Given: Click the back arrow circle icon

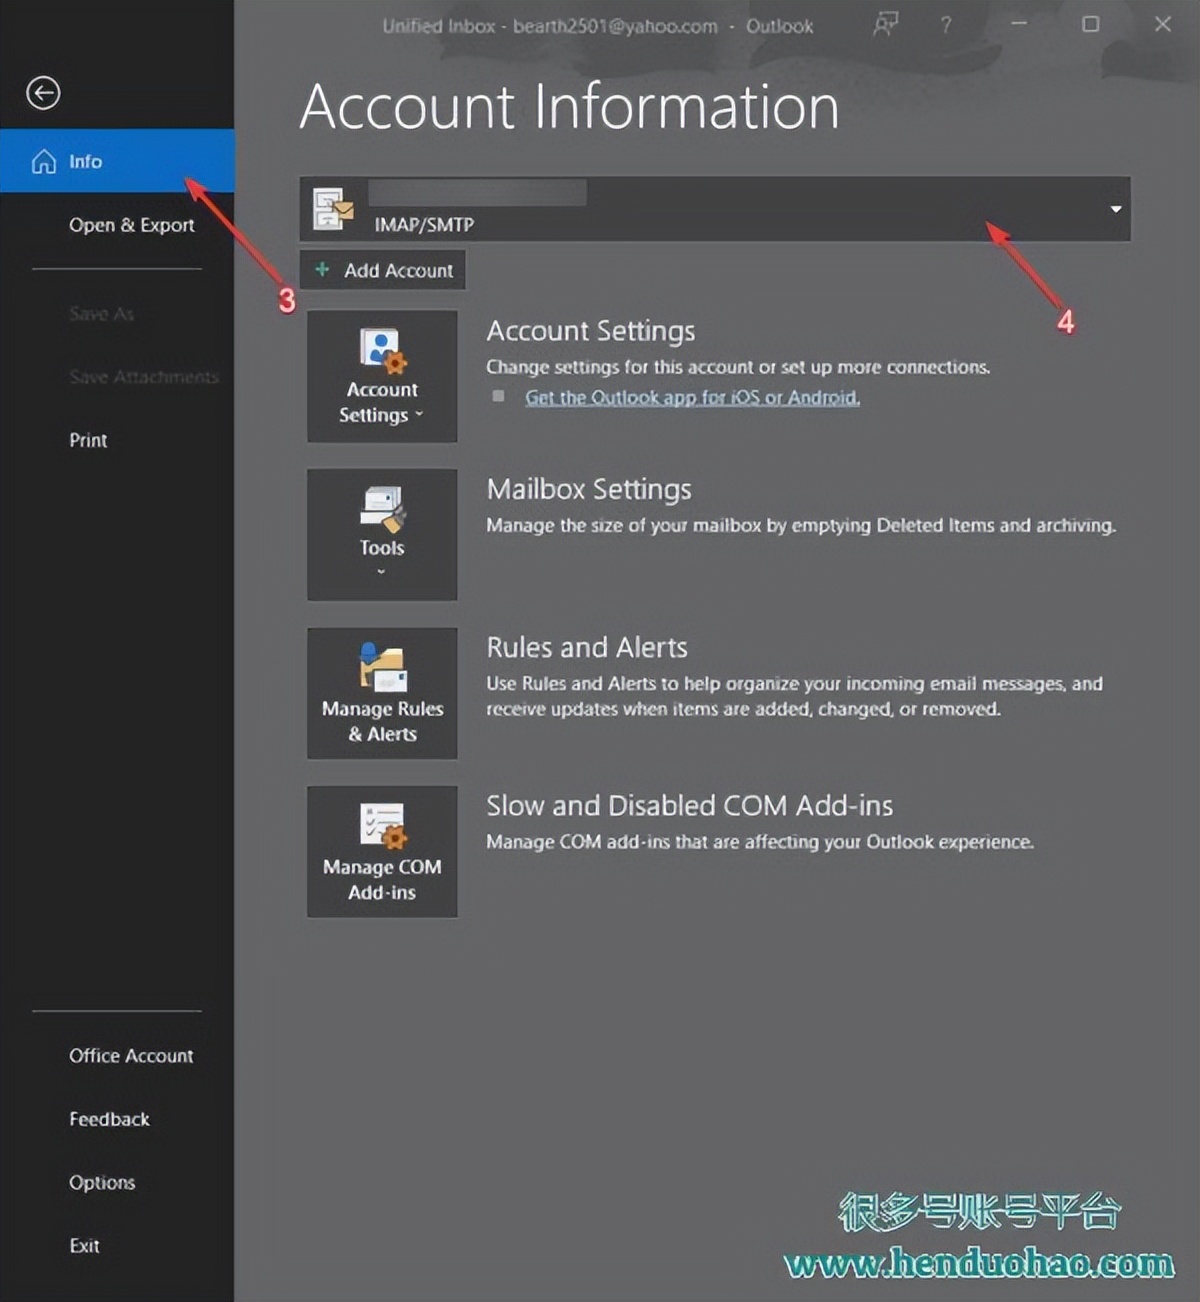Looking at the screenshot, I should pos(43,93).
